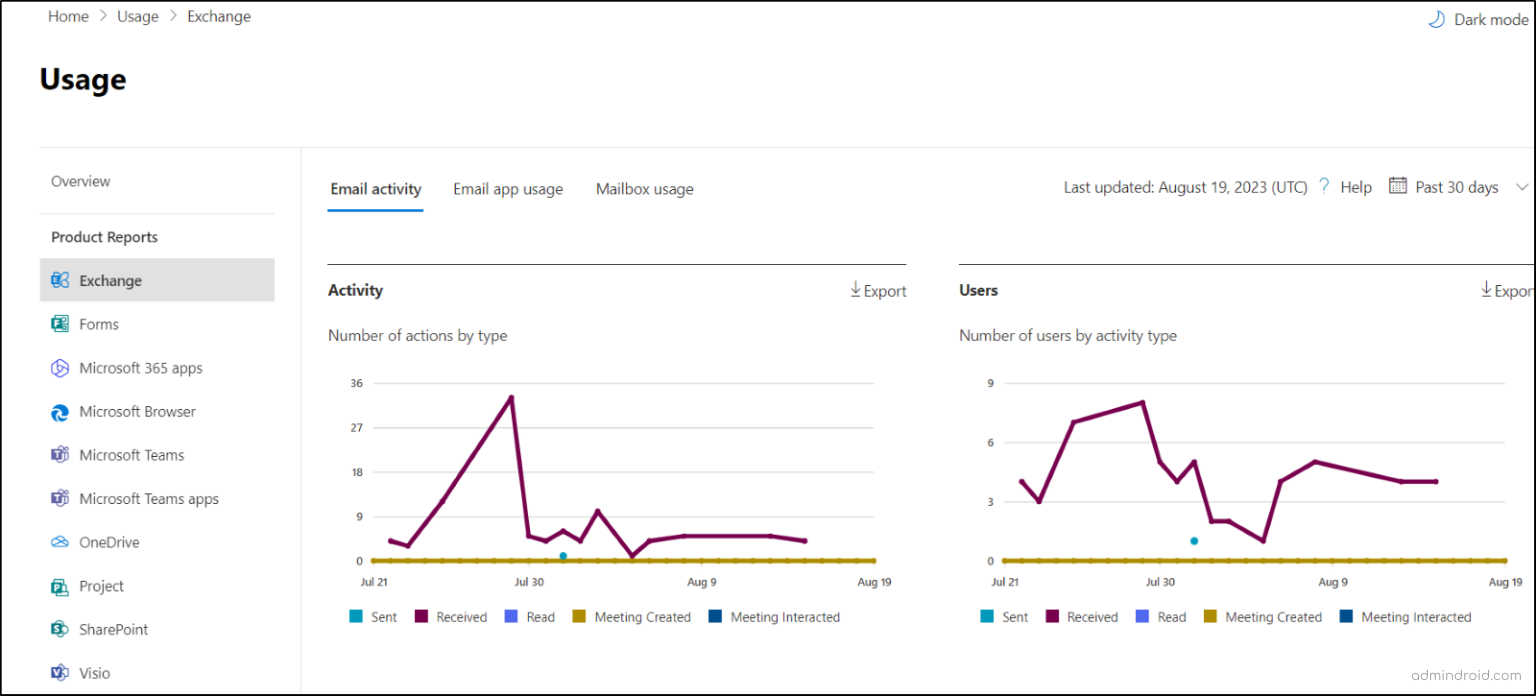Image resolution: width=1536 pixels, height=696 pixels.
Task: Hide the Received series in Activity legend
Action: [x=450, y=617]
